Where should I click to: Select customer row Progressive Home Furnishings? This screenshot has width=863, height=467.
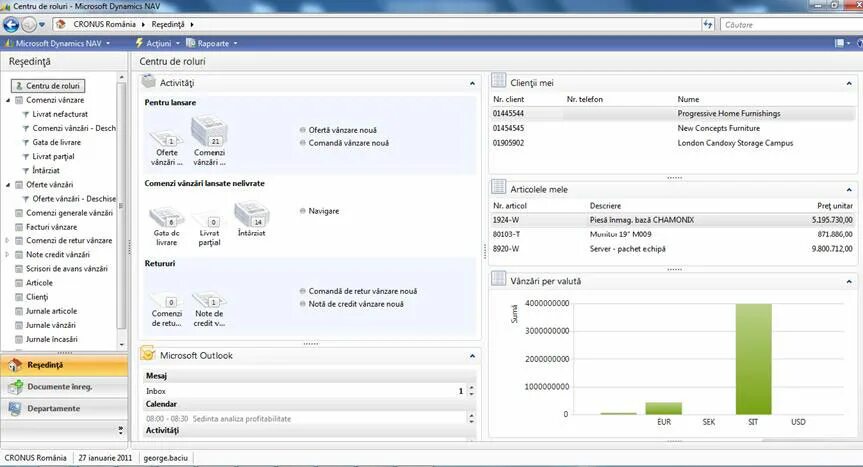(x=673, y=114)
